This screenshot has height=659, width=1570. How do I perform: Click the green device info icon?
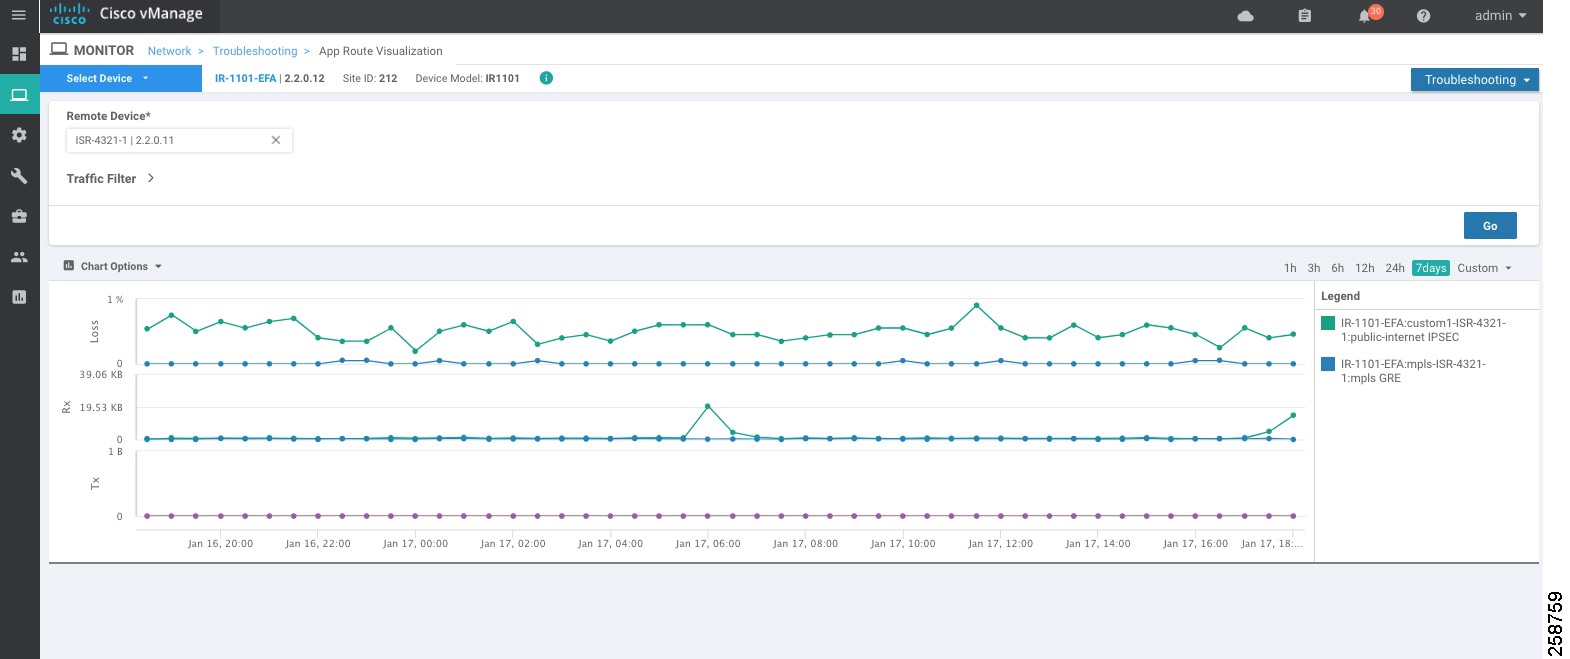pyautogui.click(x=546, y=78)
